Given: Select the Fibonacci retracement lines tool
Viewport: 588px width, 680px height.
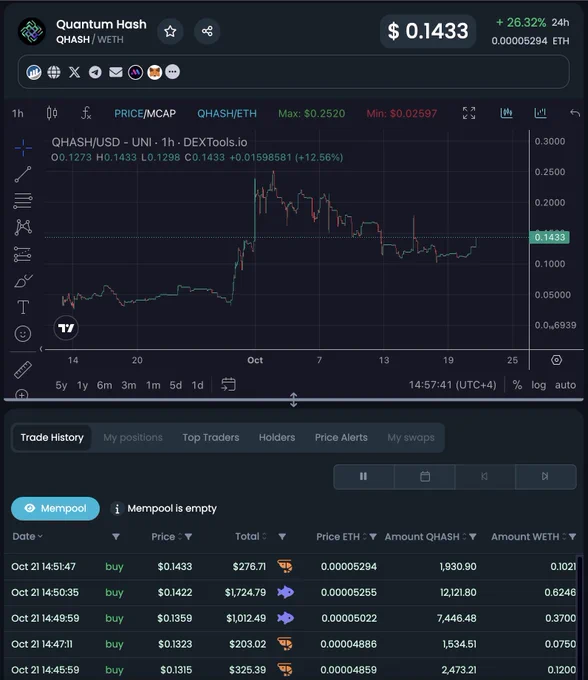Looking at the screenshot, I should coord(23,201).
